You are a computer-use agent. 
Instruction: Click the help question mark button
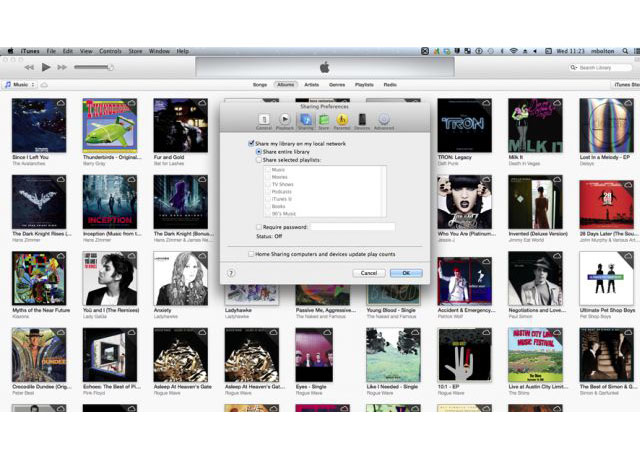click(x=231, y=273)
